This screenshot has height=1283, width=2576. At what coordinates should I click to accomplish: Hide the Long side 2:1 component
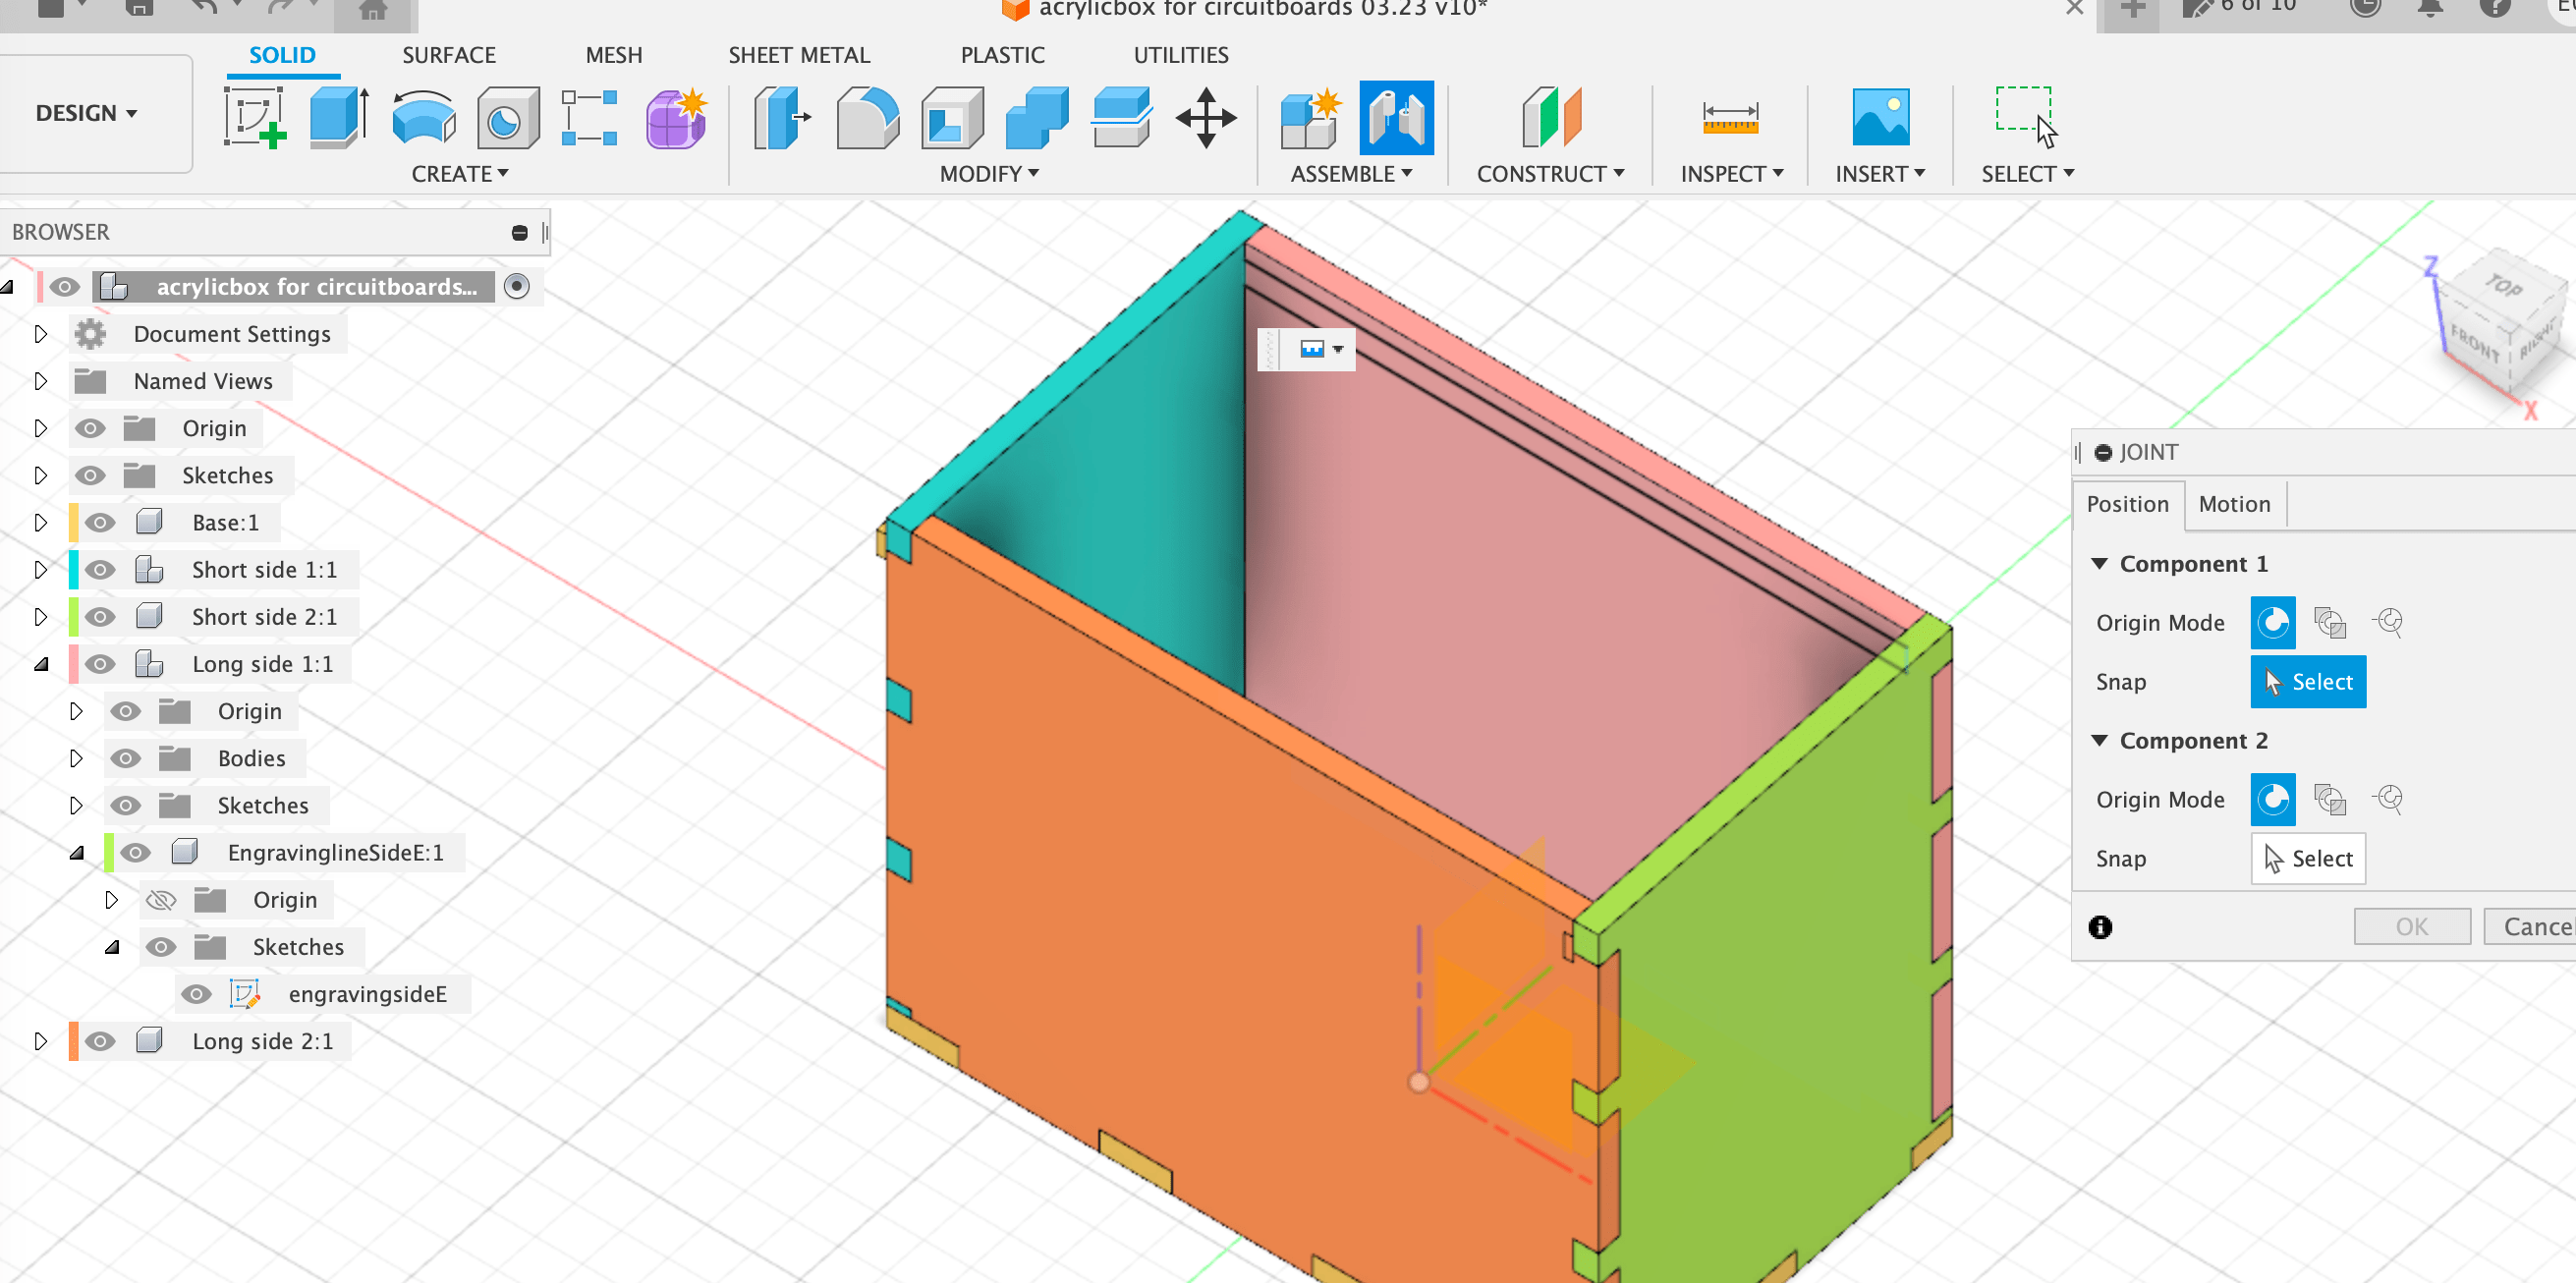[x=100, y=1041]
